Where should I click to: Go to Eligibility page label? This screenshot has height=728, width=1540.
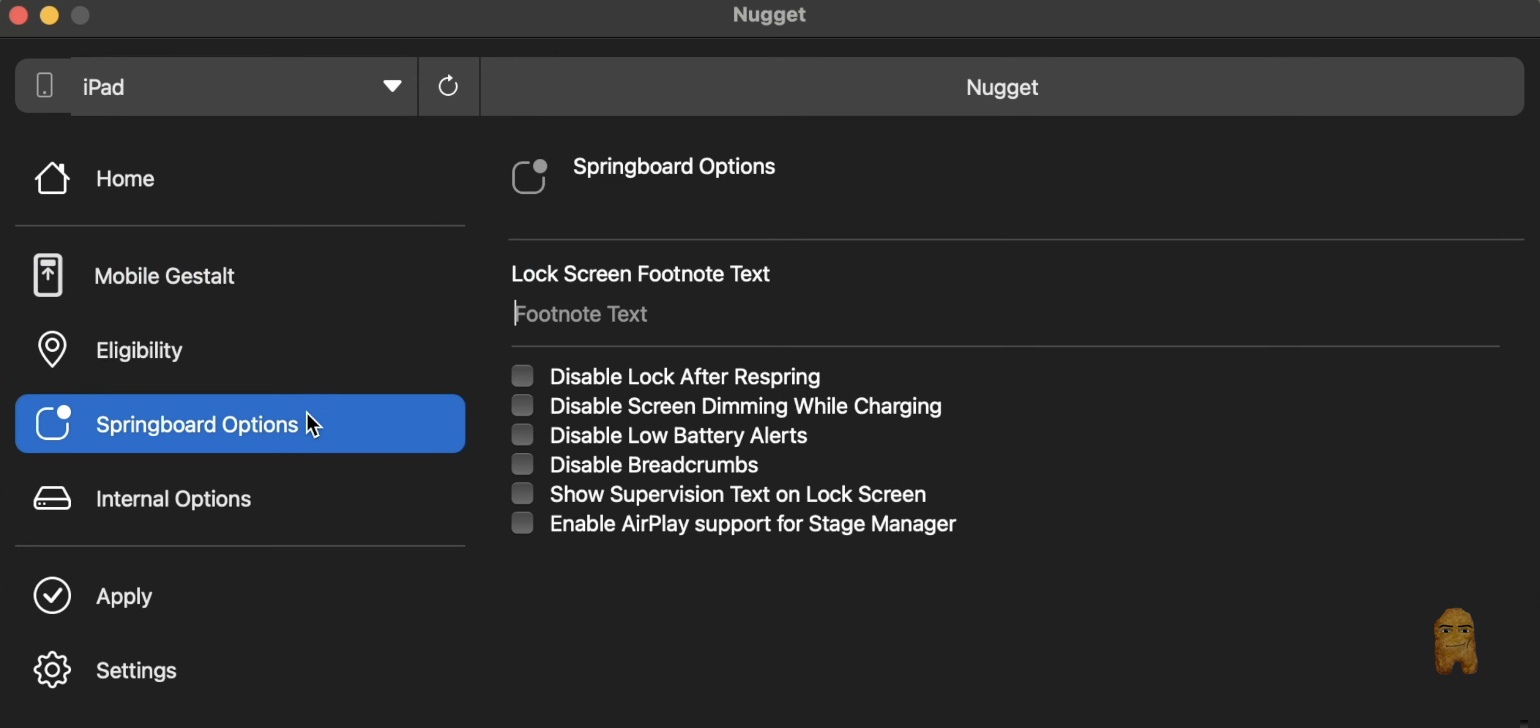tap(139, 351)
